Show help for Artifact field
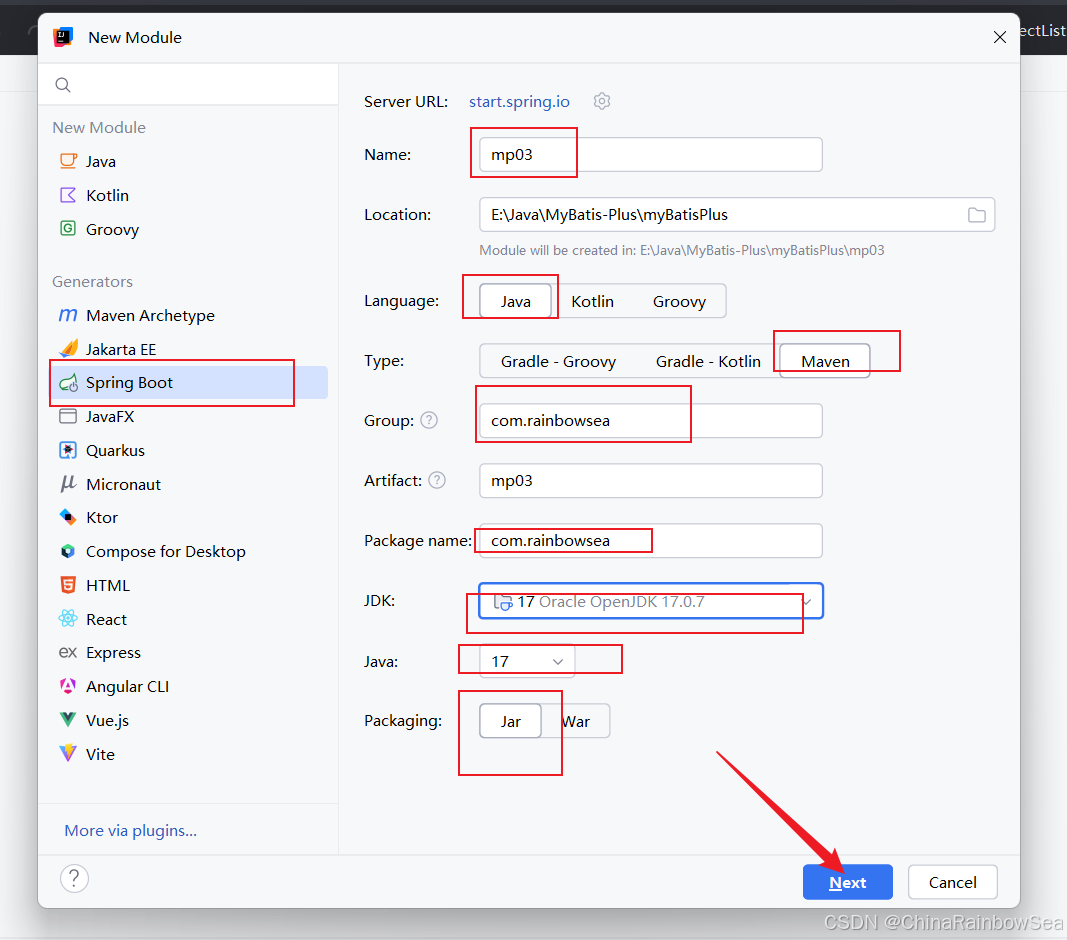1067x940 pixels. coord(437,481)
